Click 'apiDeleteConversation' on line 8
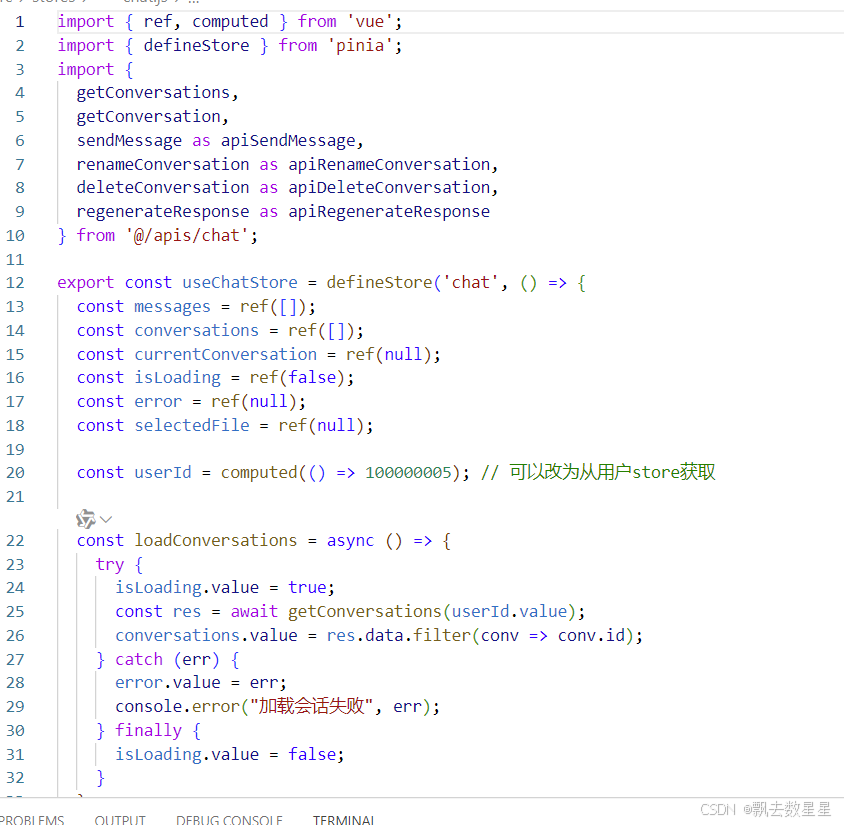The width and height of the screenshot is (844, 825). coord(389,188)
